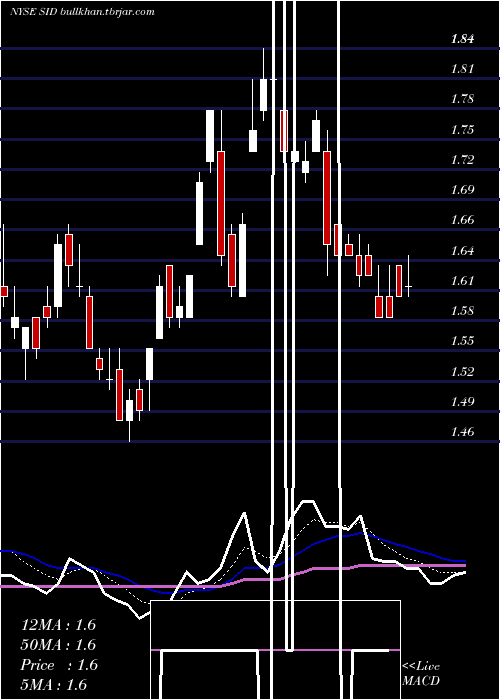The width and height of the screenshot is (500, 700).
Task: Select the 1.52 price axis label
Action: pyautogui.click(x=462, y=372)
